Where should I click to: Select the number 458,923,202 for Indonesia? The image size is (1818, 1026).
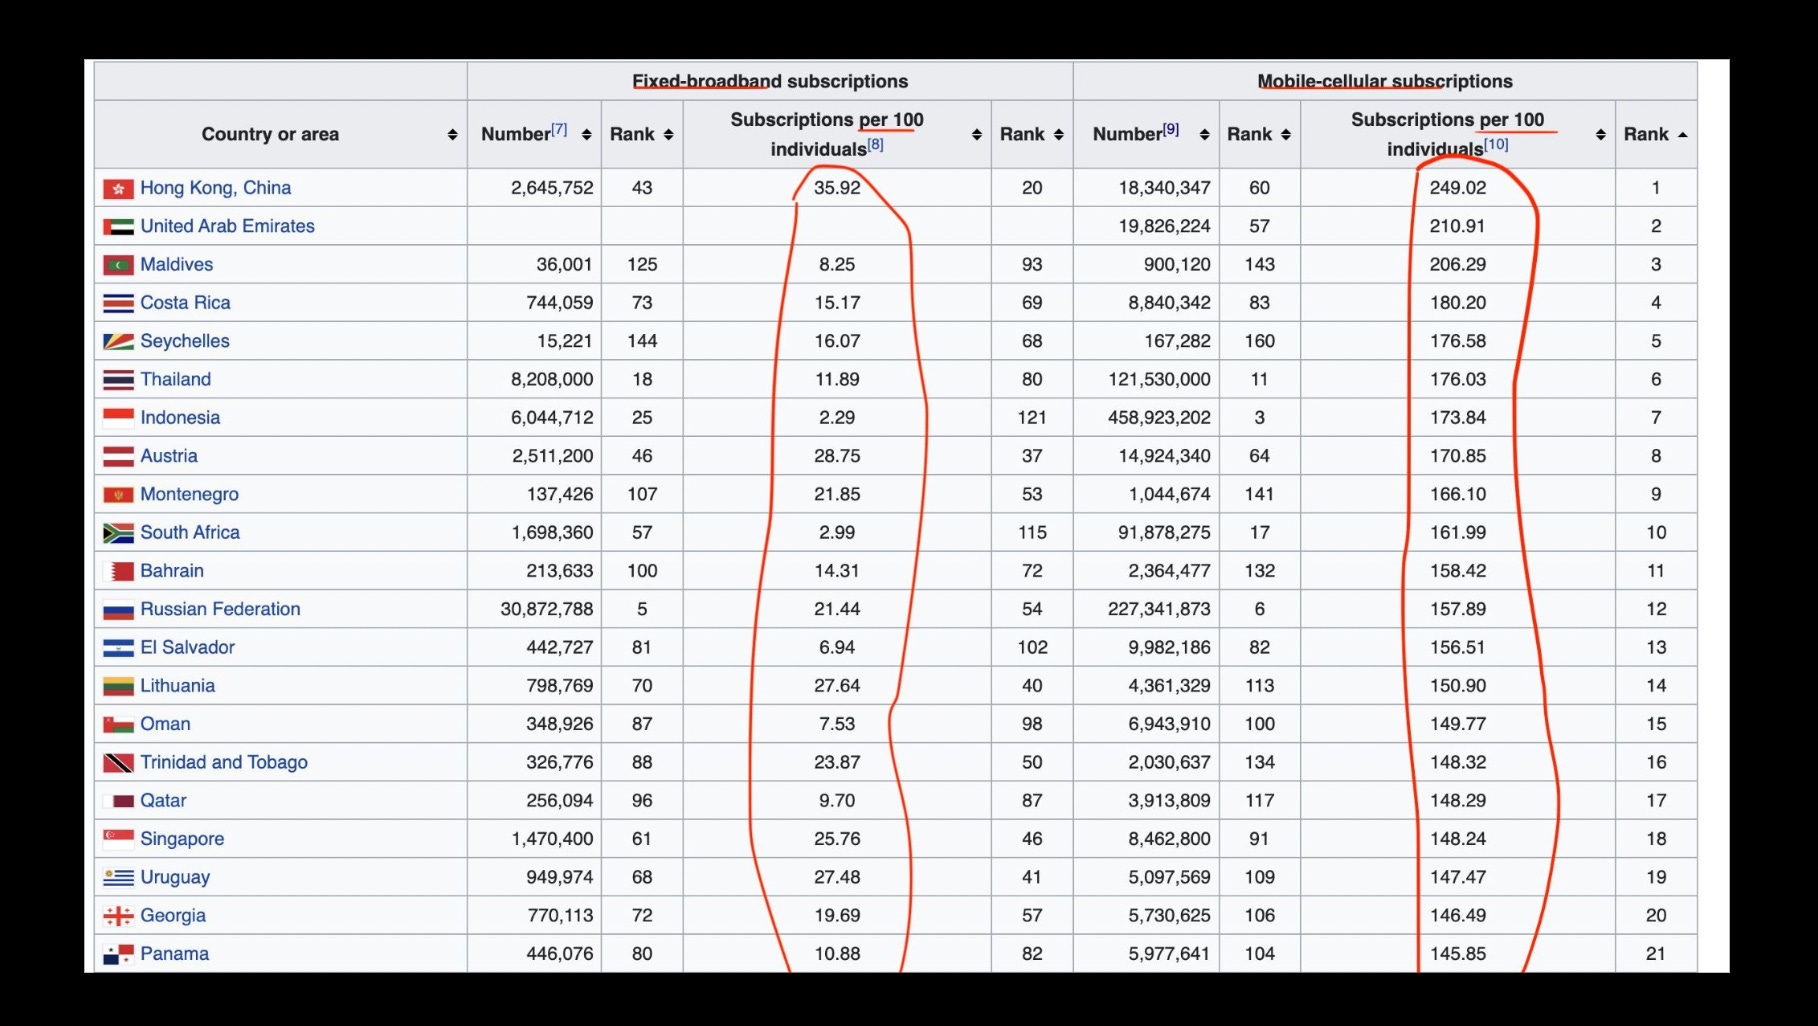[x=1159, y=418]
